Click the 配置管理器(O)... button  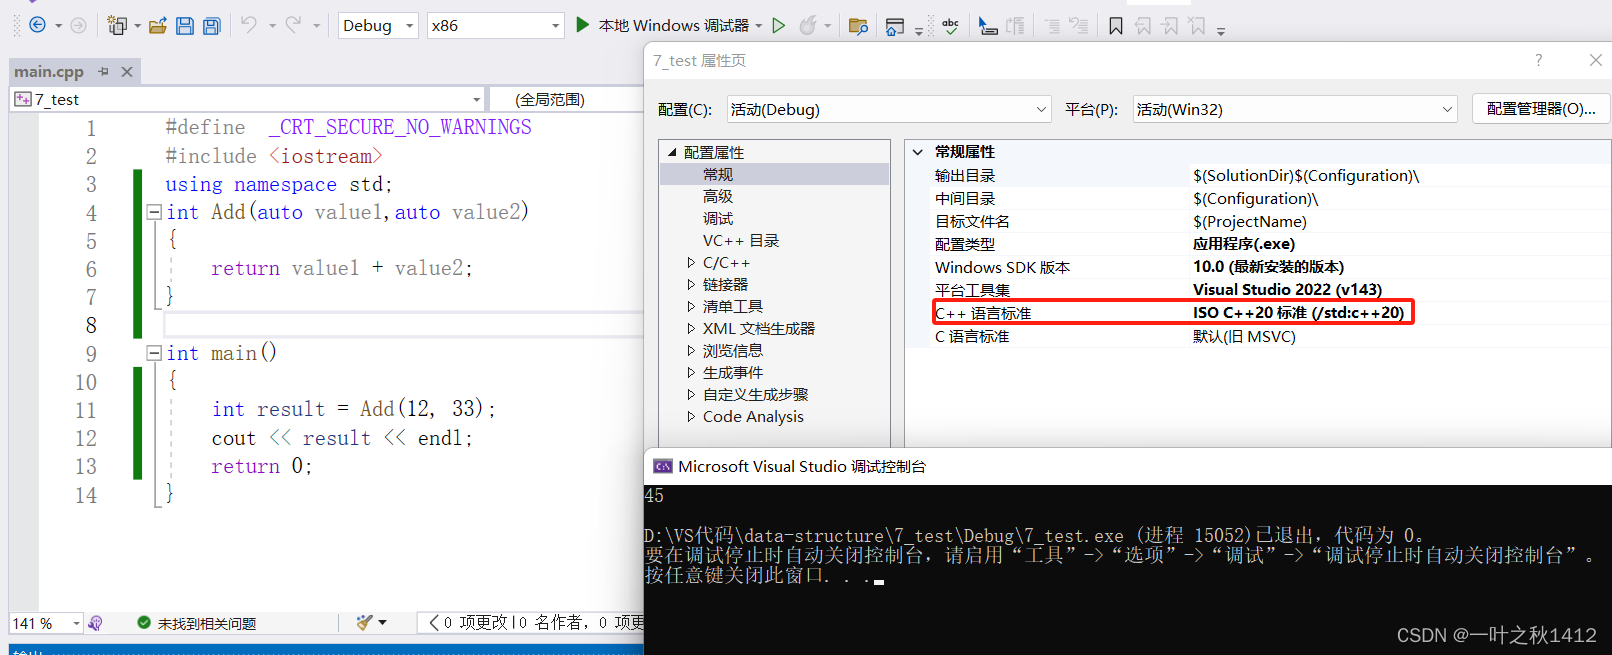tap(1541, 109)
